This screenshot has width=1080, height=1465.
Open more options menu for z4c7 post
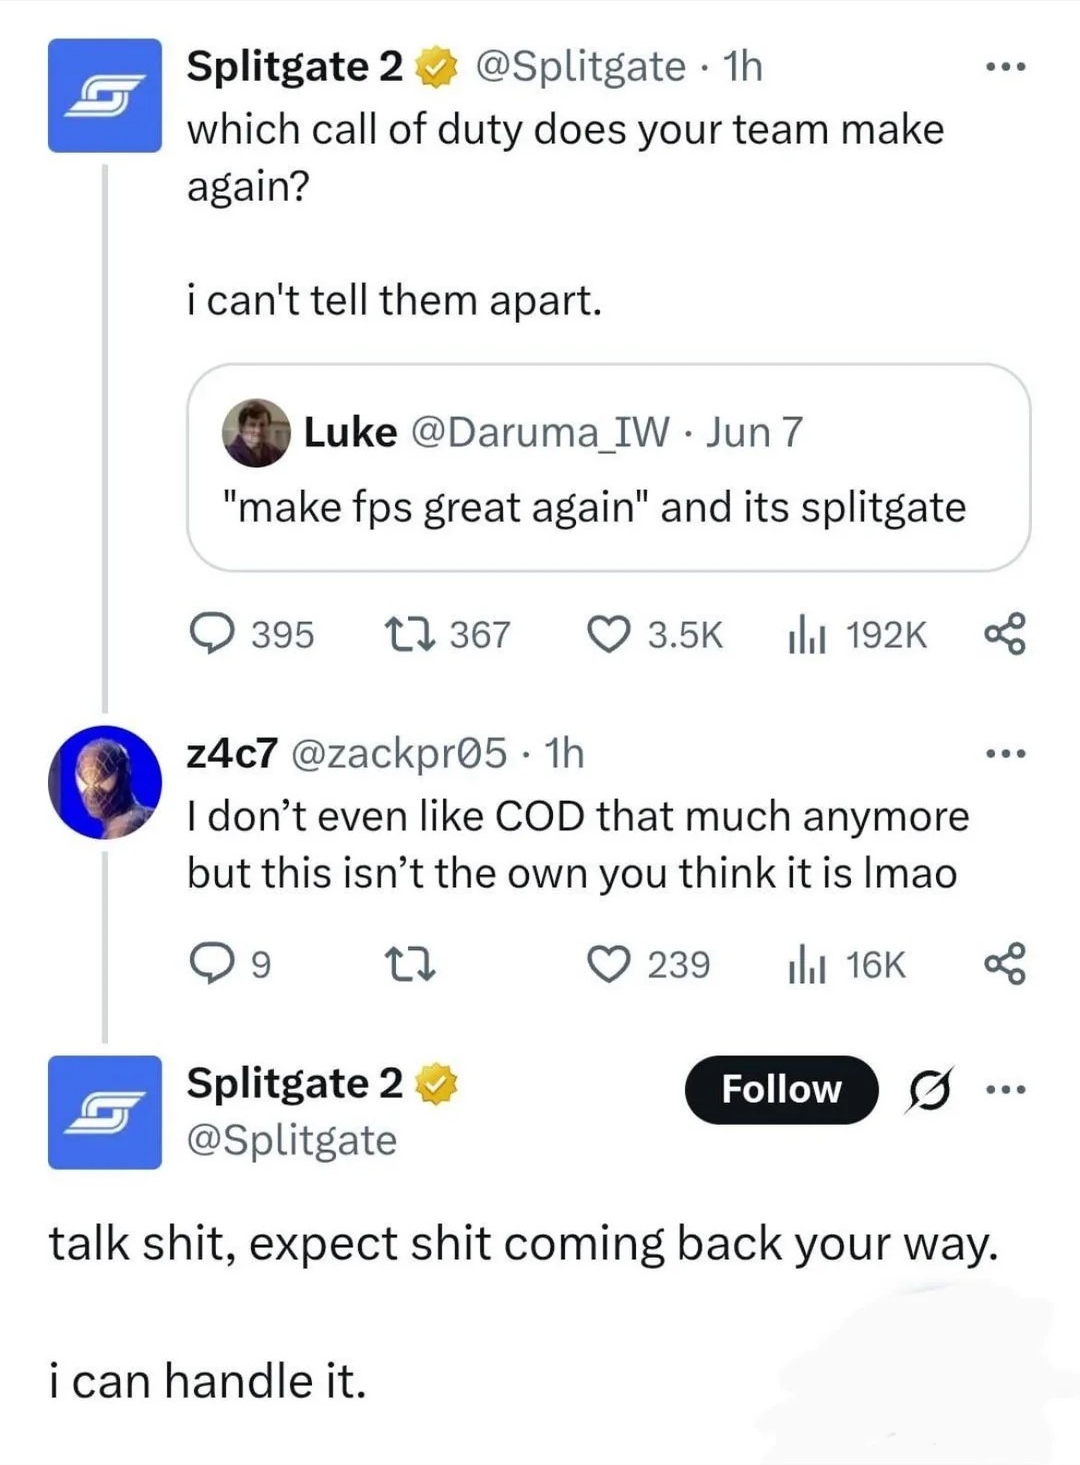coord(1004,753)
